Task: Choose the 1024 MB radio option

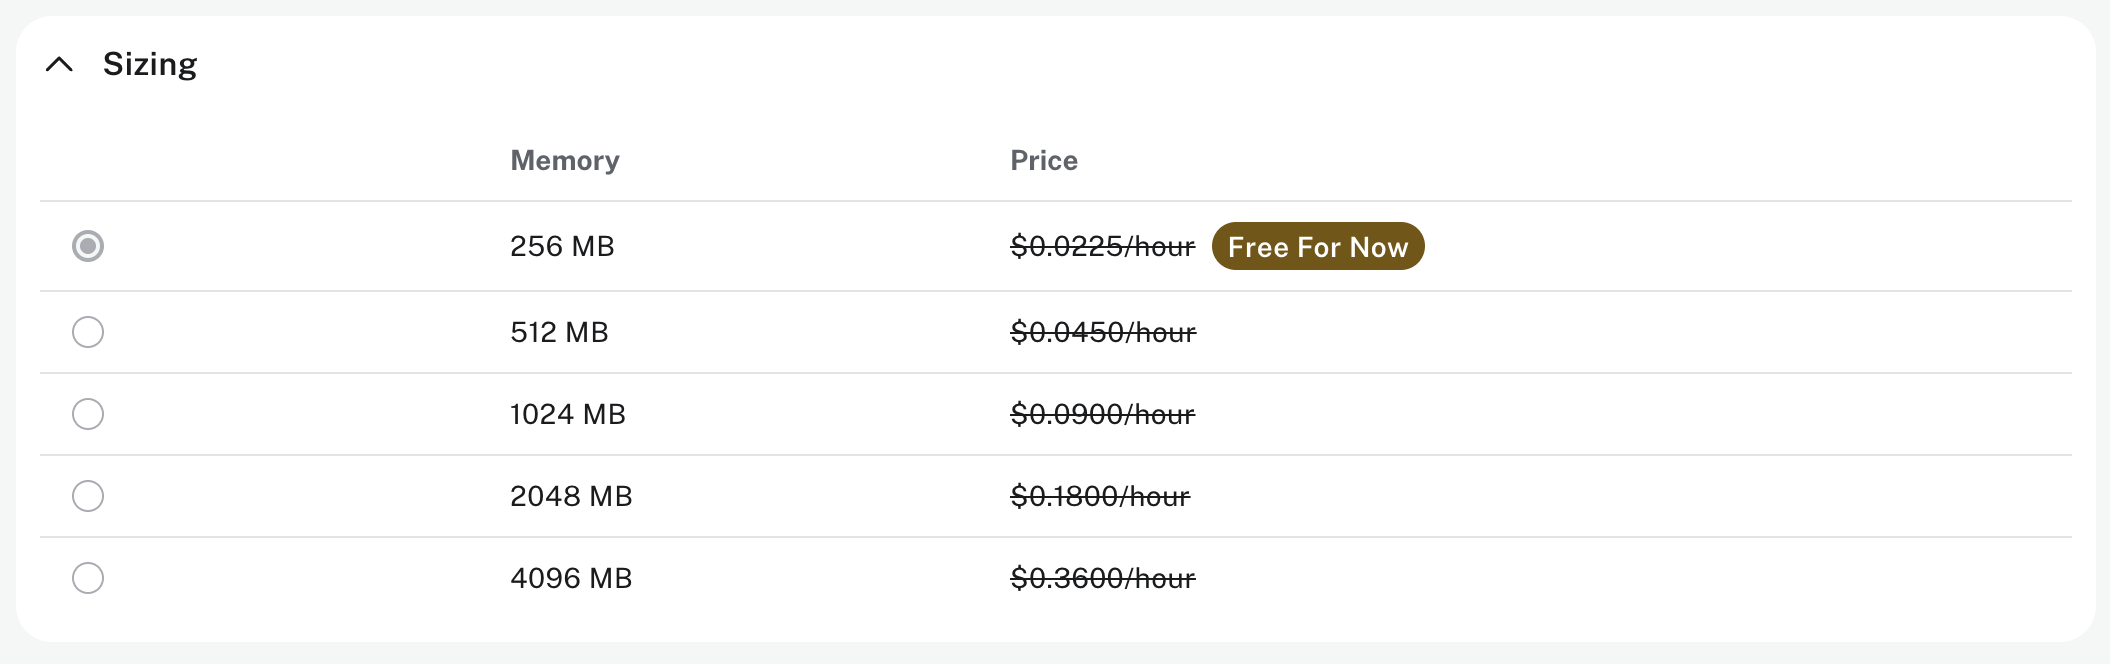Action: (88, 414)
